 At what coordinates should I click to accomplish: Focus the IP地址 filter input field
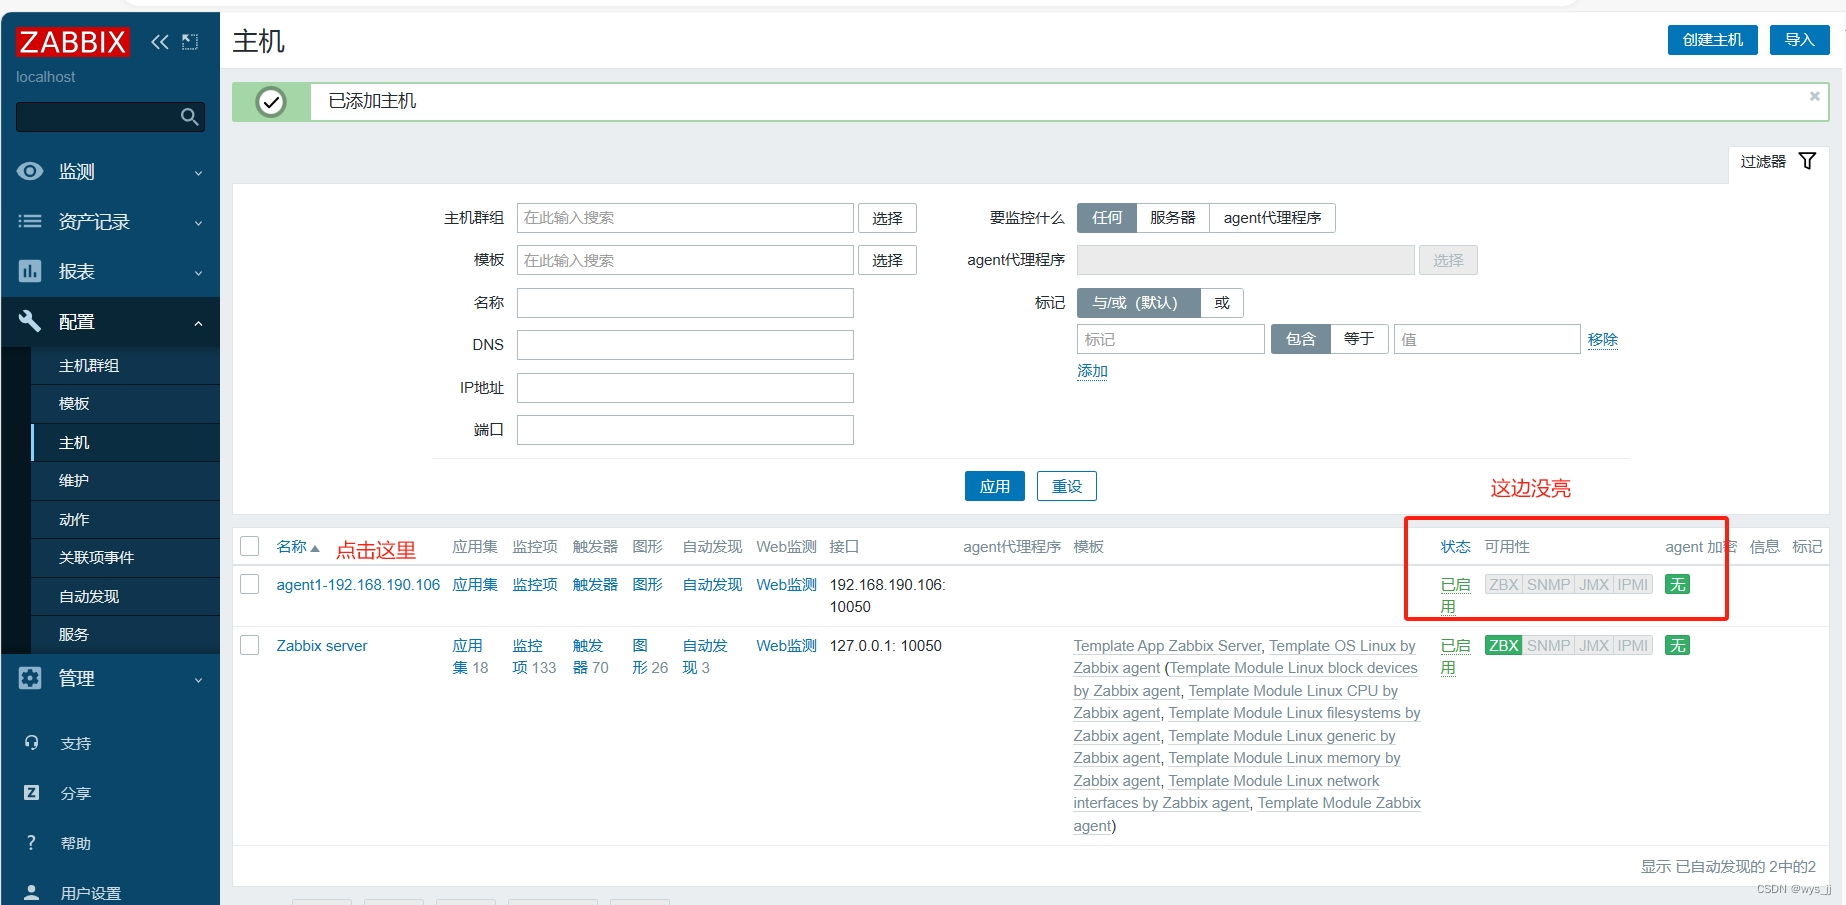(685, 388)
